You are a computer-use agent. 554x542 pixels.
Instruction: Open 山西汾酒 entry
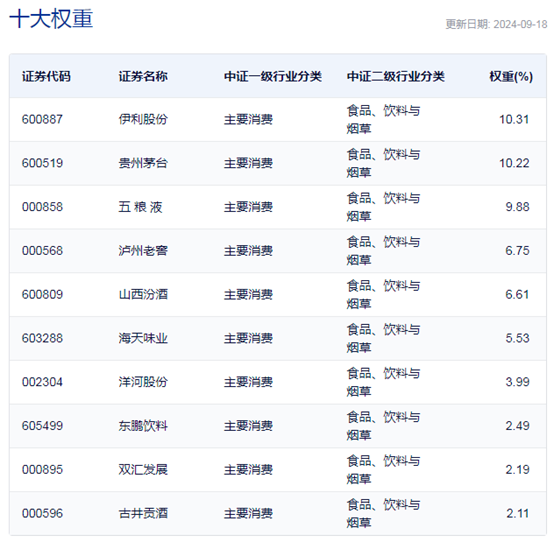[x=143, y=295]
